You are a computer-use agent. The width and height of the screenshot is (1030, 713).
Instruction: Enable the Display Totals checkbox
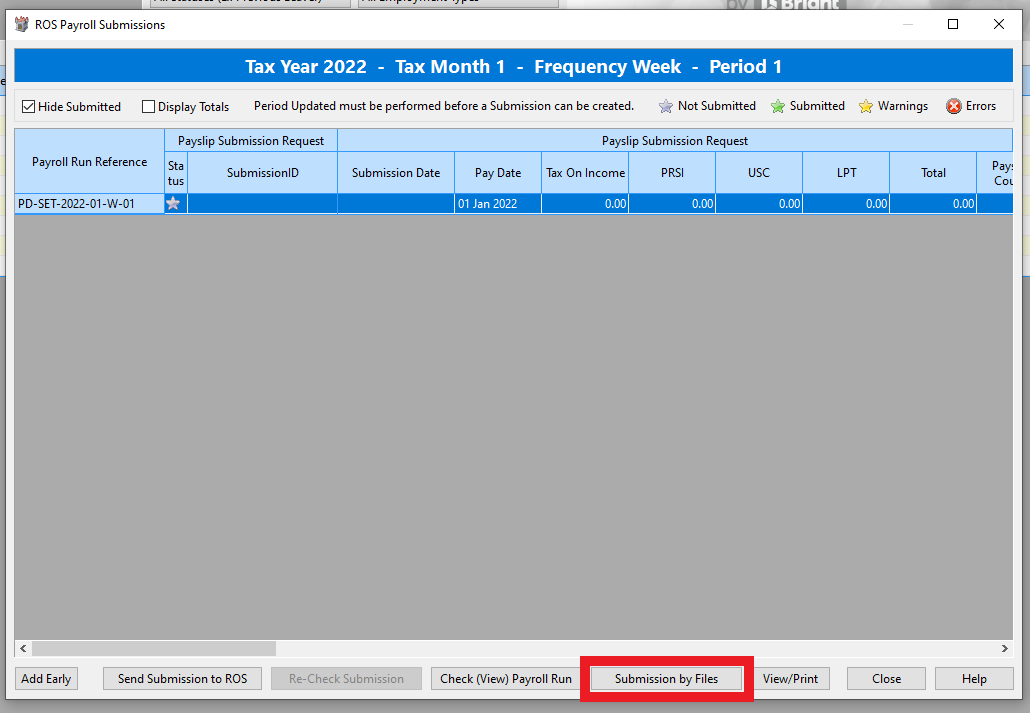tap(148, 106)
